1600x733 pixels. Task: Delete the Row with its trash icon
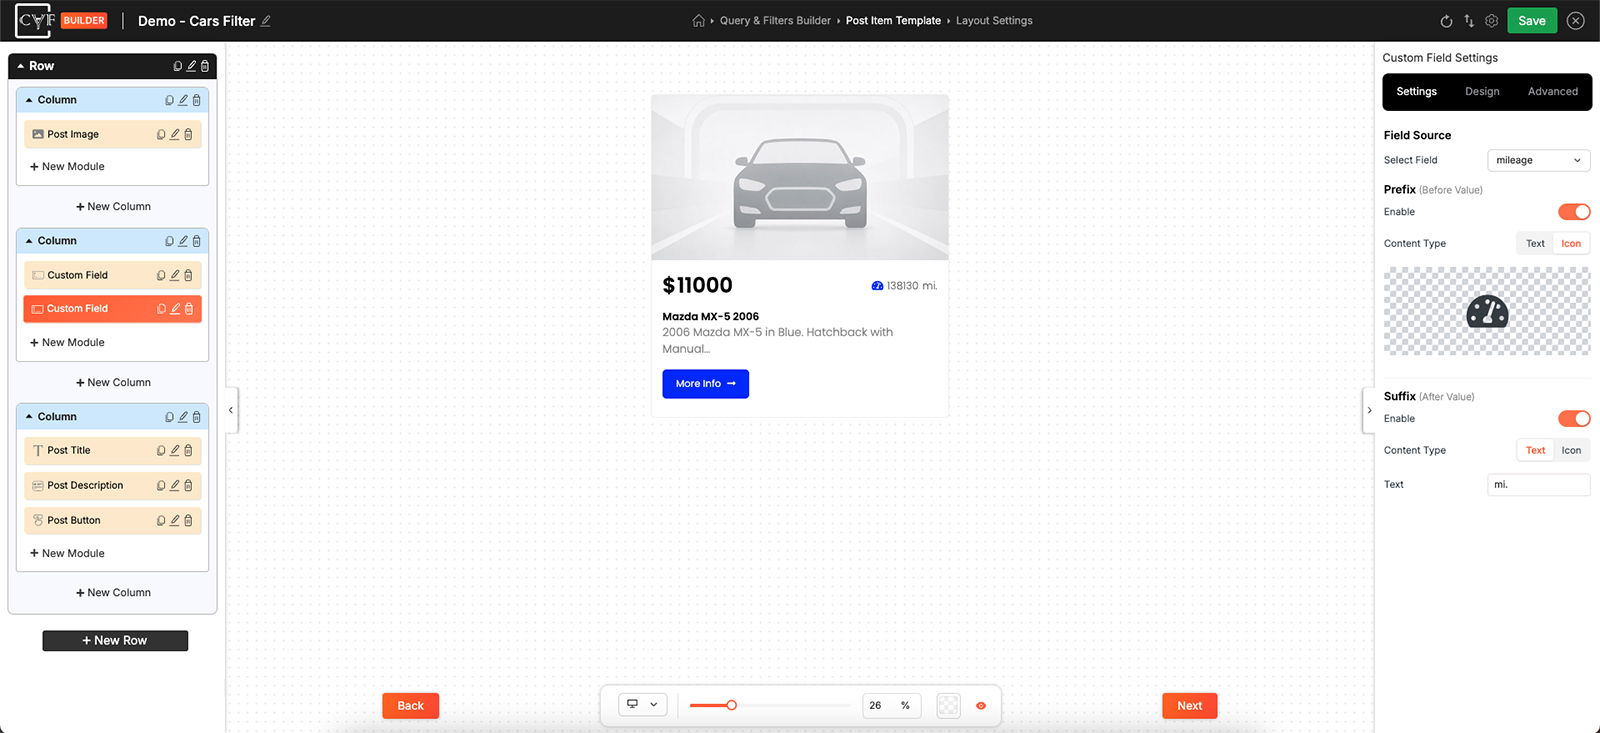coord(205,66)
